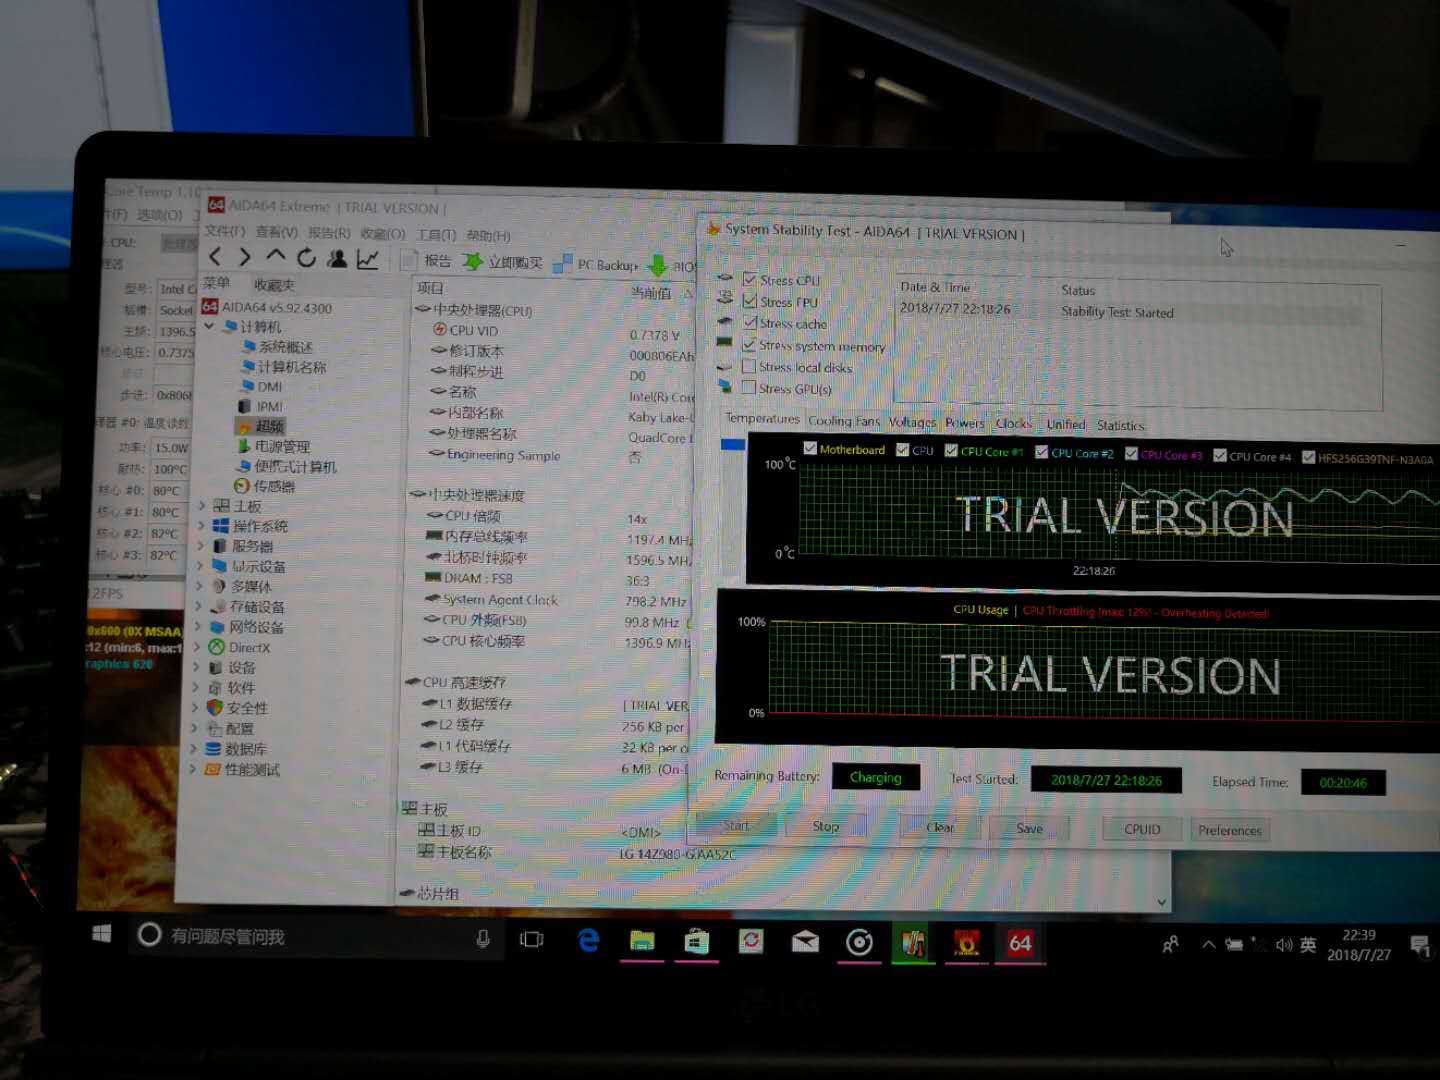The width and height of the screenshot is (1440, 1080).
Task: Refresh the AIDA64 page with the refresh icon
Action: 306,258
